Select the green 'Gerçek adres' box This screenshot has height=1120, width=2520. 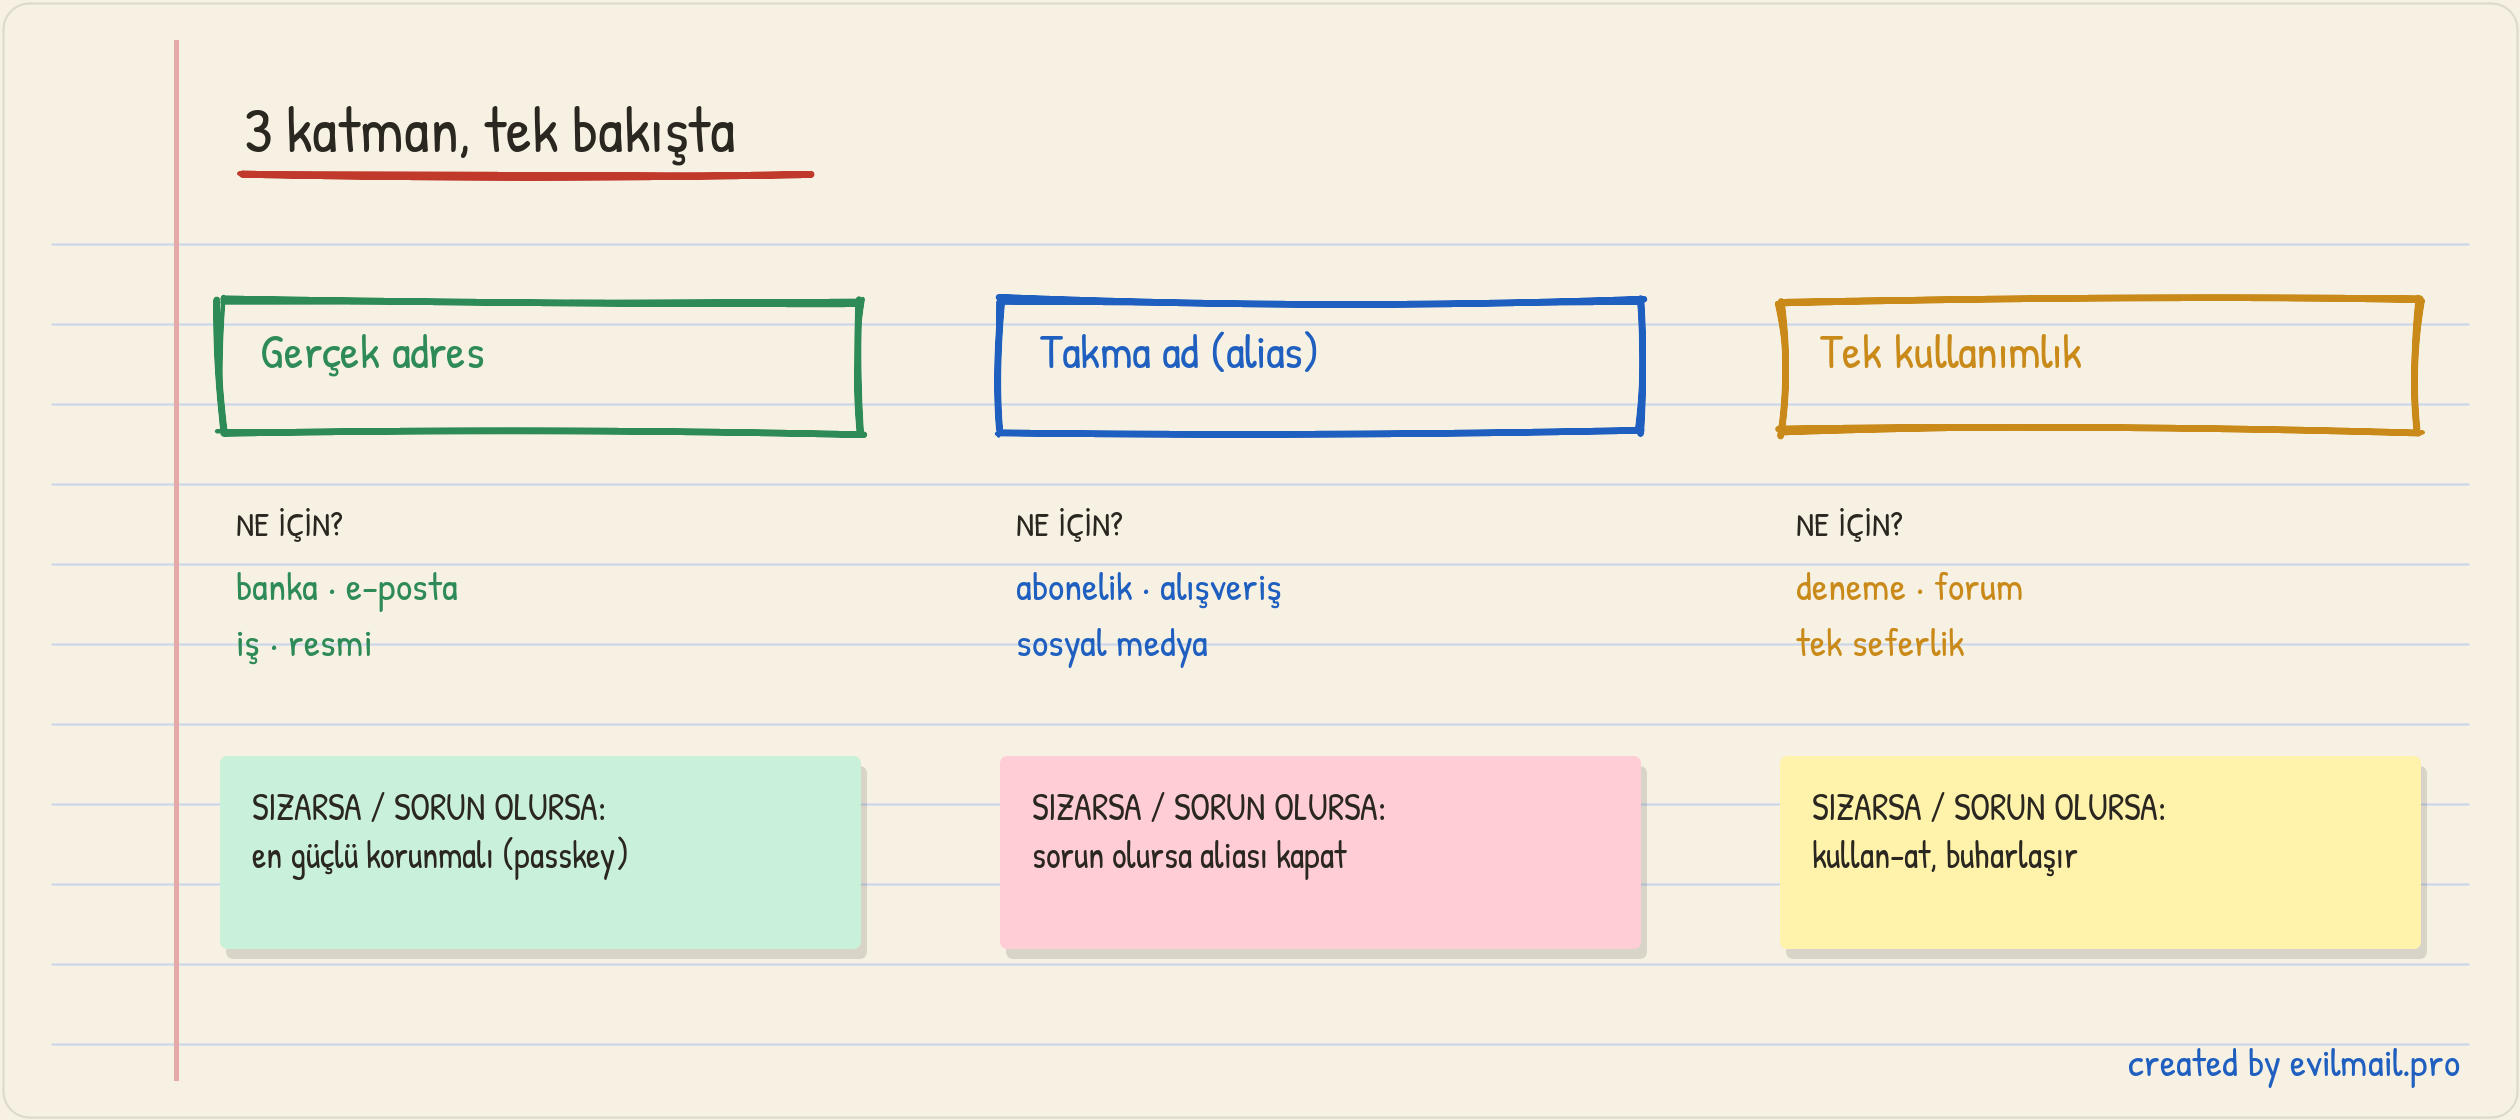(x=540, y=366)
